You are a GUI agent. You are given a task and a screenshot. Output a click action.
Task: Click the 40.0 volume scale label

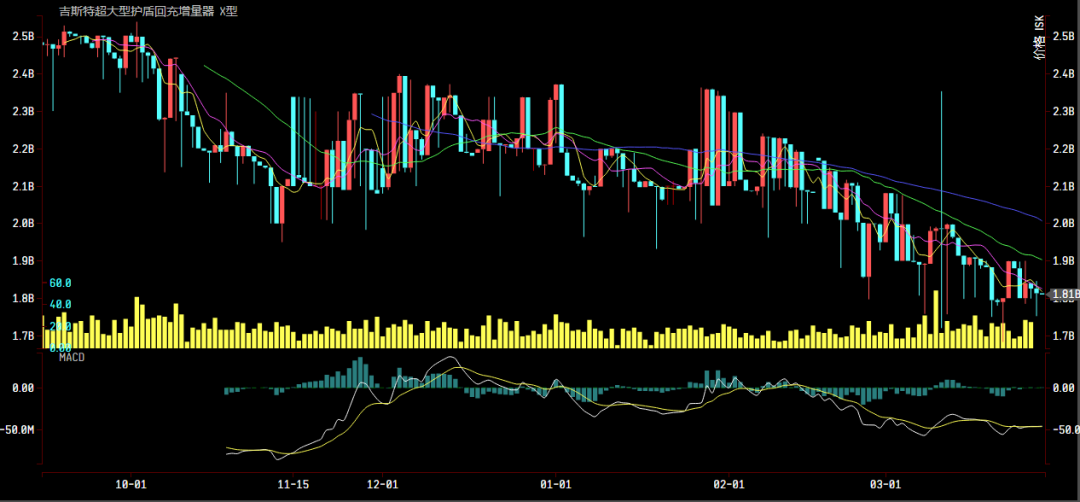(x=60, y=304)
